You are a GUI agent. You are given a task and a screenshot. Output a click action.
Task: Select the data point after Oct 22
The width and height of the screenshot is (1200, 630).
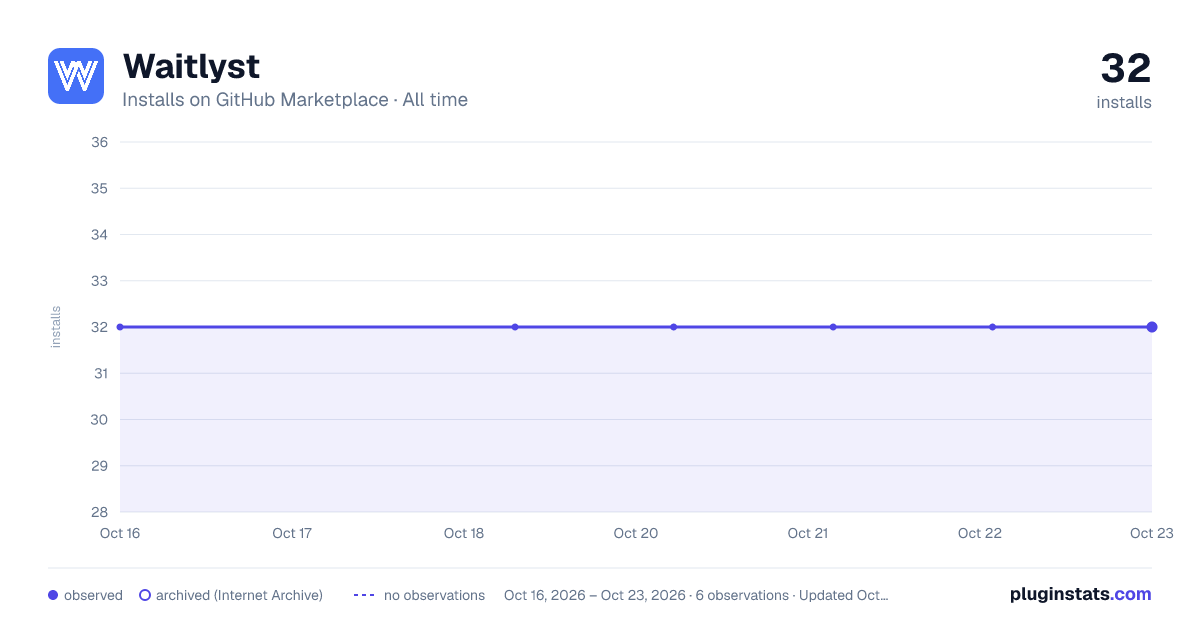tap(992, 327)
